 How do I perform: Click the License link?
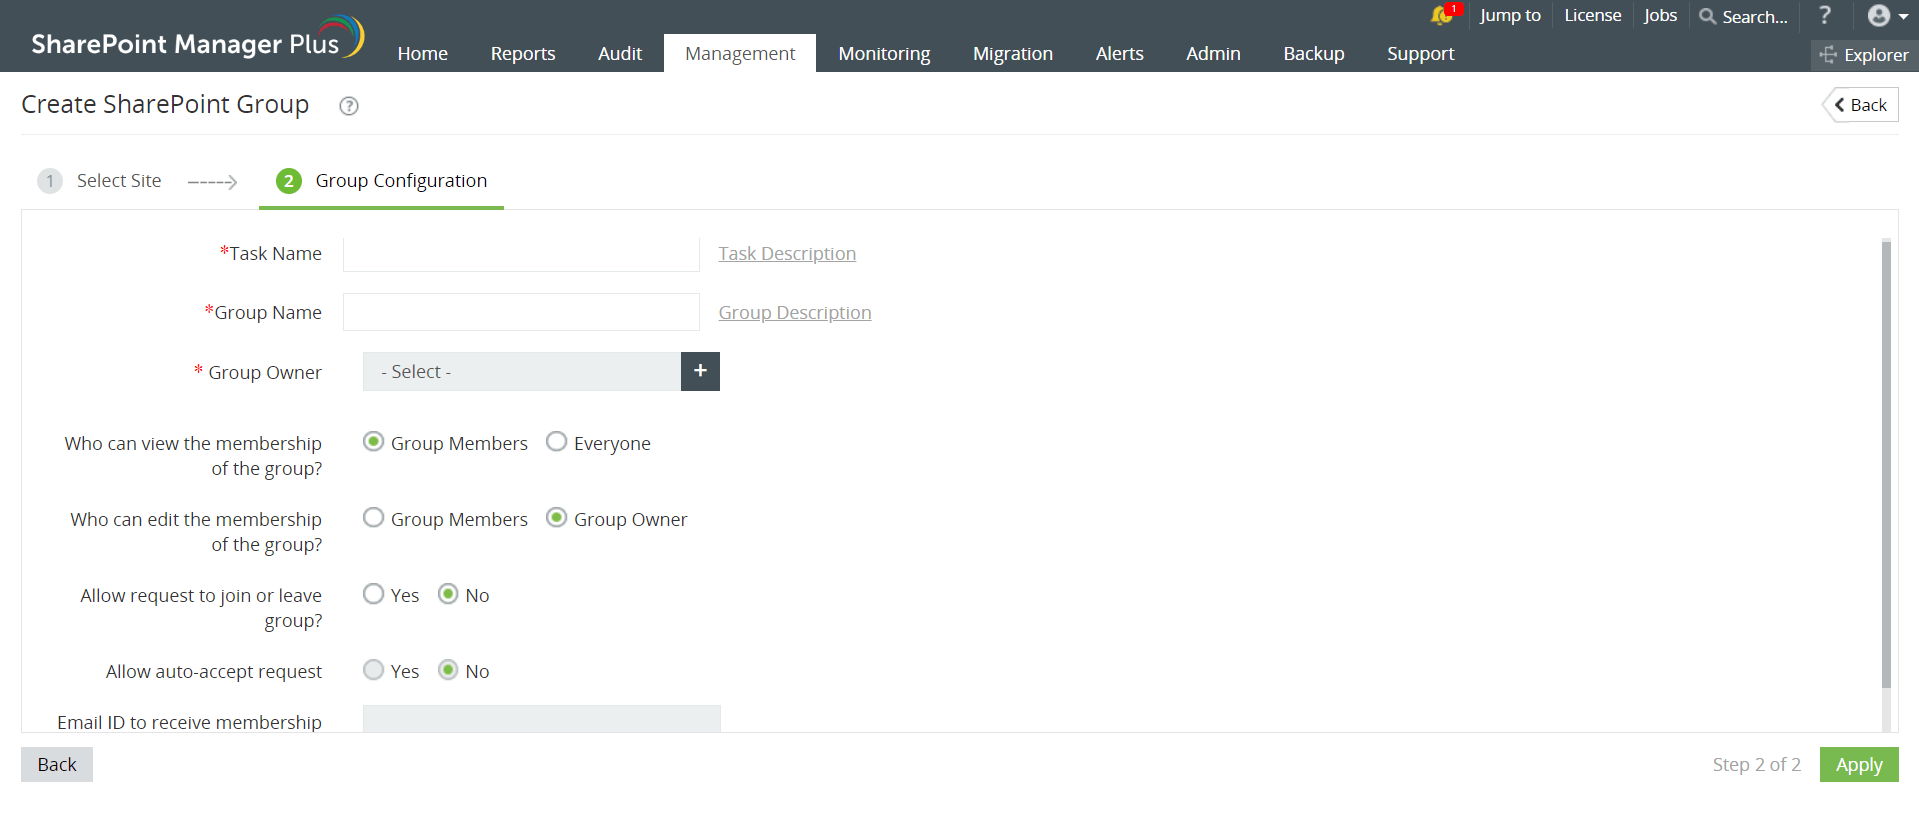1592,15
